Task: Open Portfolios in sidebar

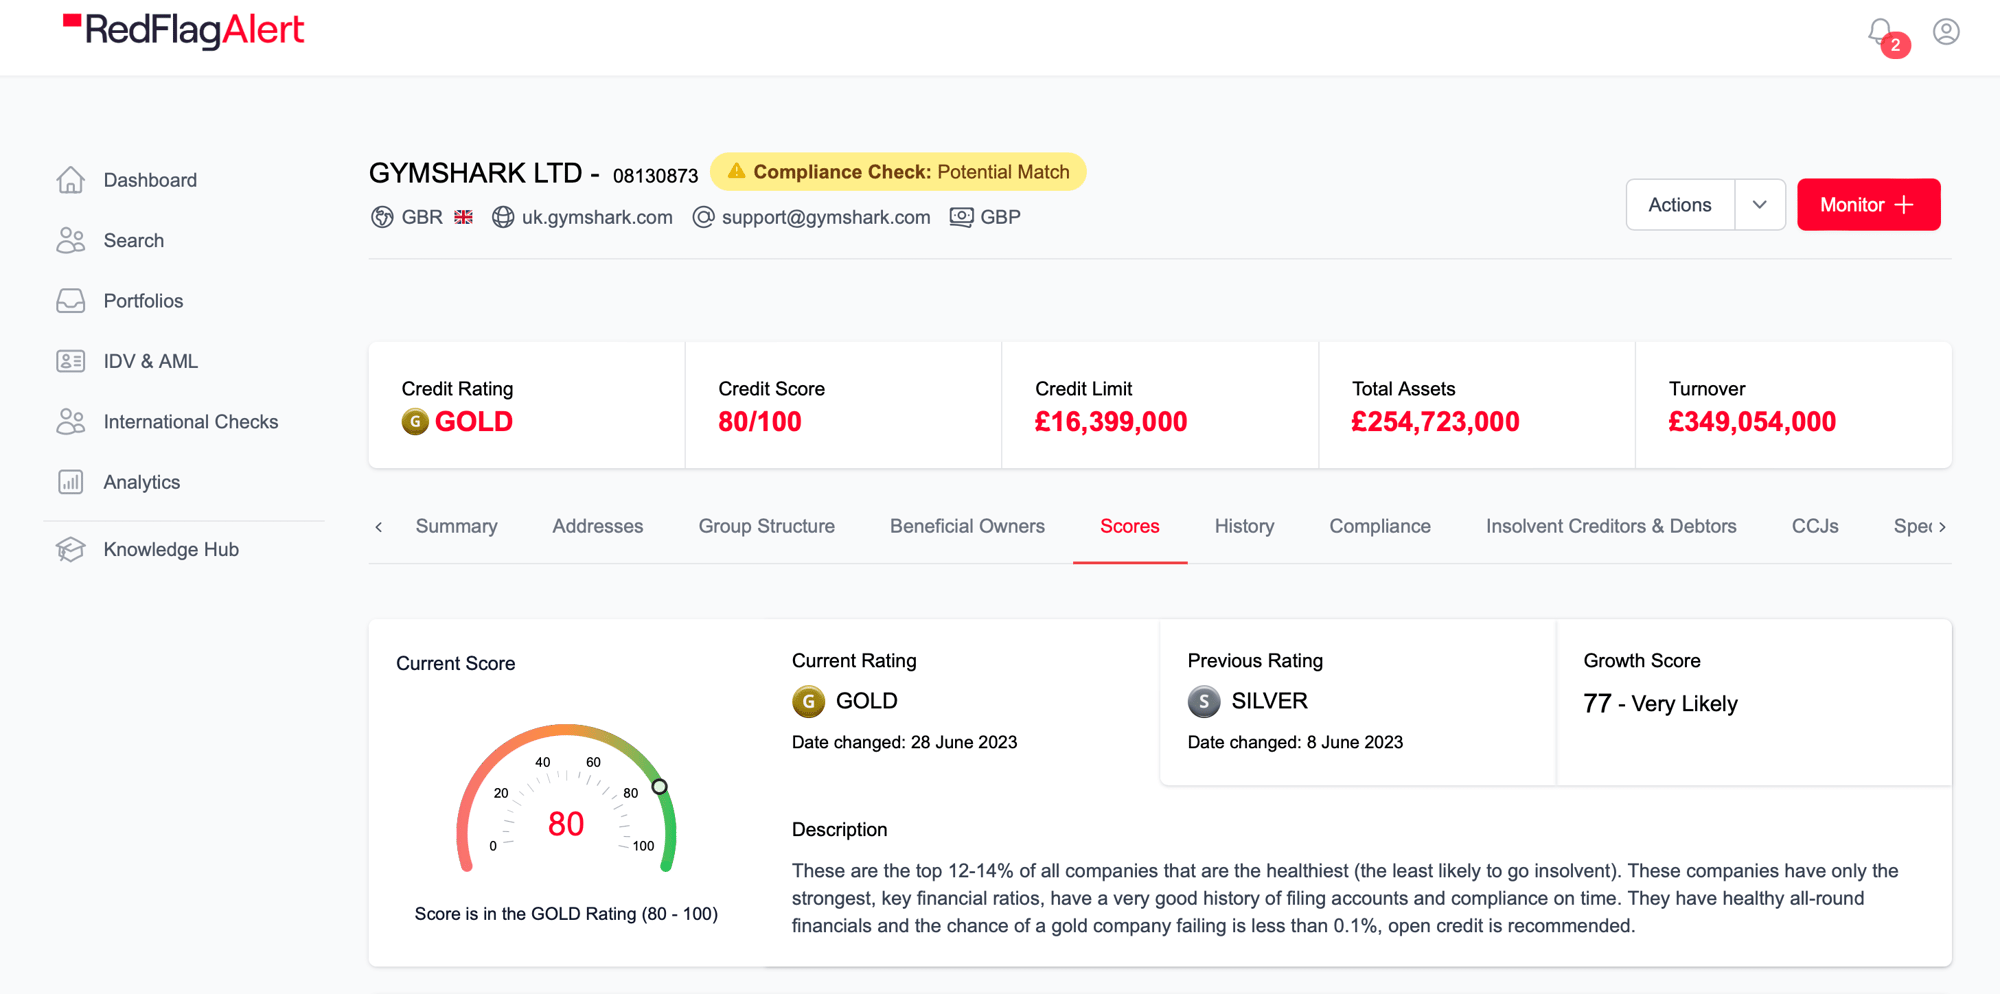Action: point(143,301)
